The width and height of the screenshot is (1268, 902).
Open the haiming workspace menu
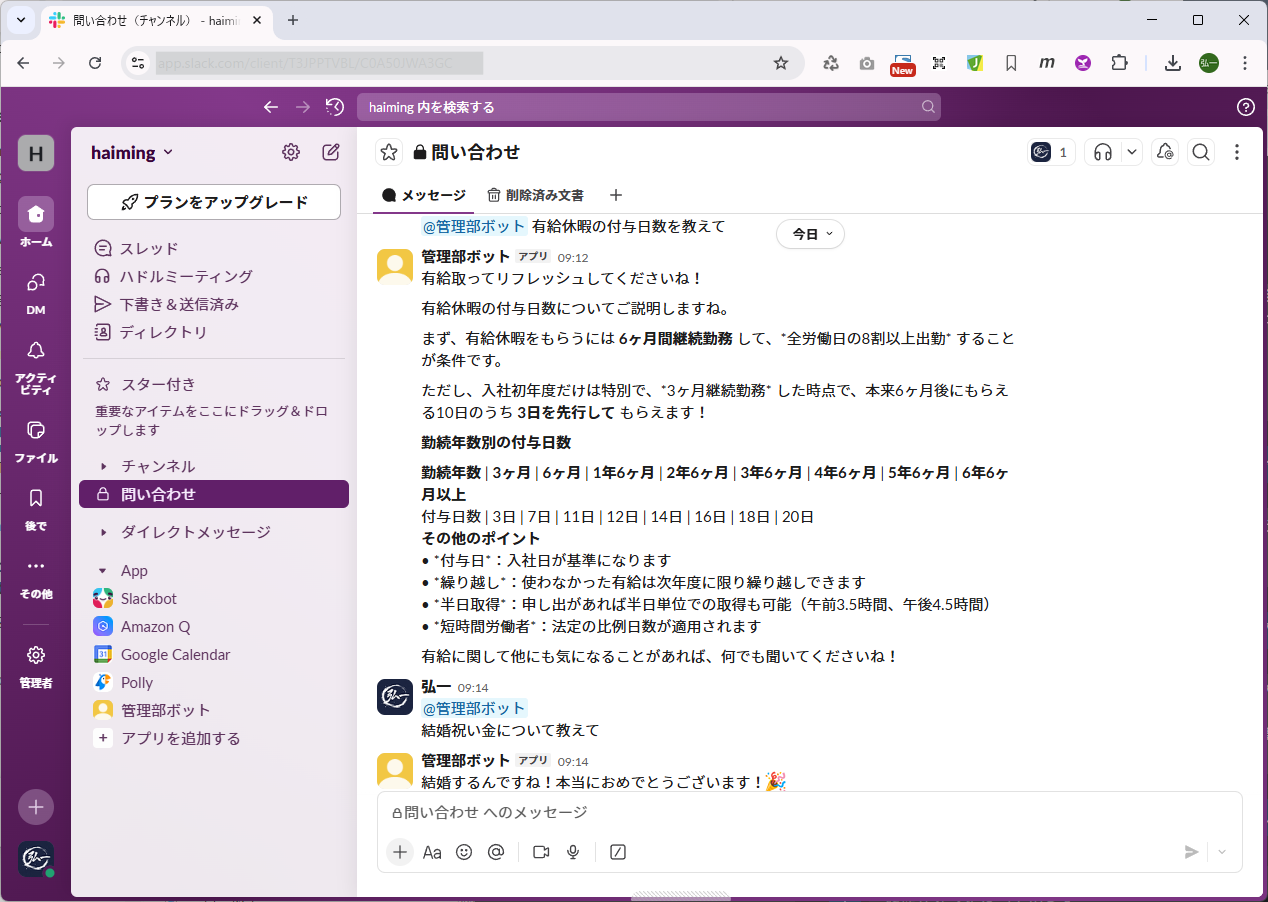click(131, 152)
